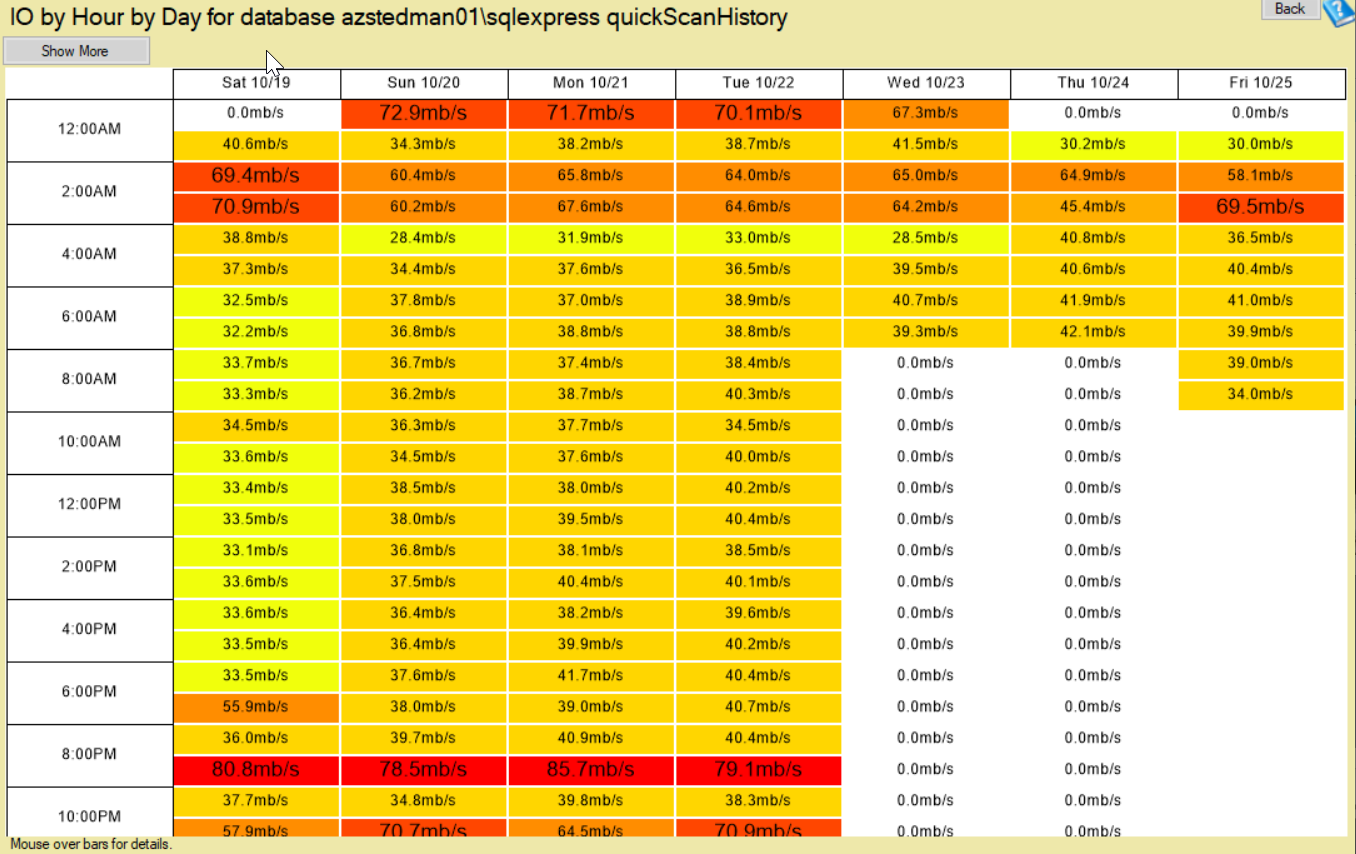The height and width of the screenshot is (854, 1356).
Task: Select the 30.2mb/s cell on Thursday
Action: click(x=1093, y=144)
